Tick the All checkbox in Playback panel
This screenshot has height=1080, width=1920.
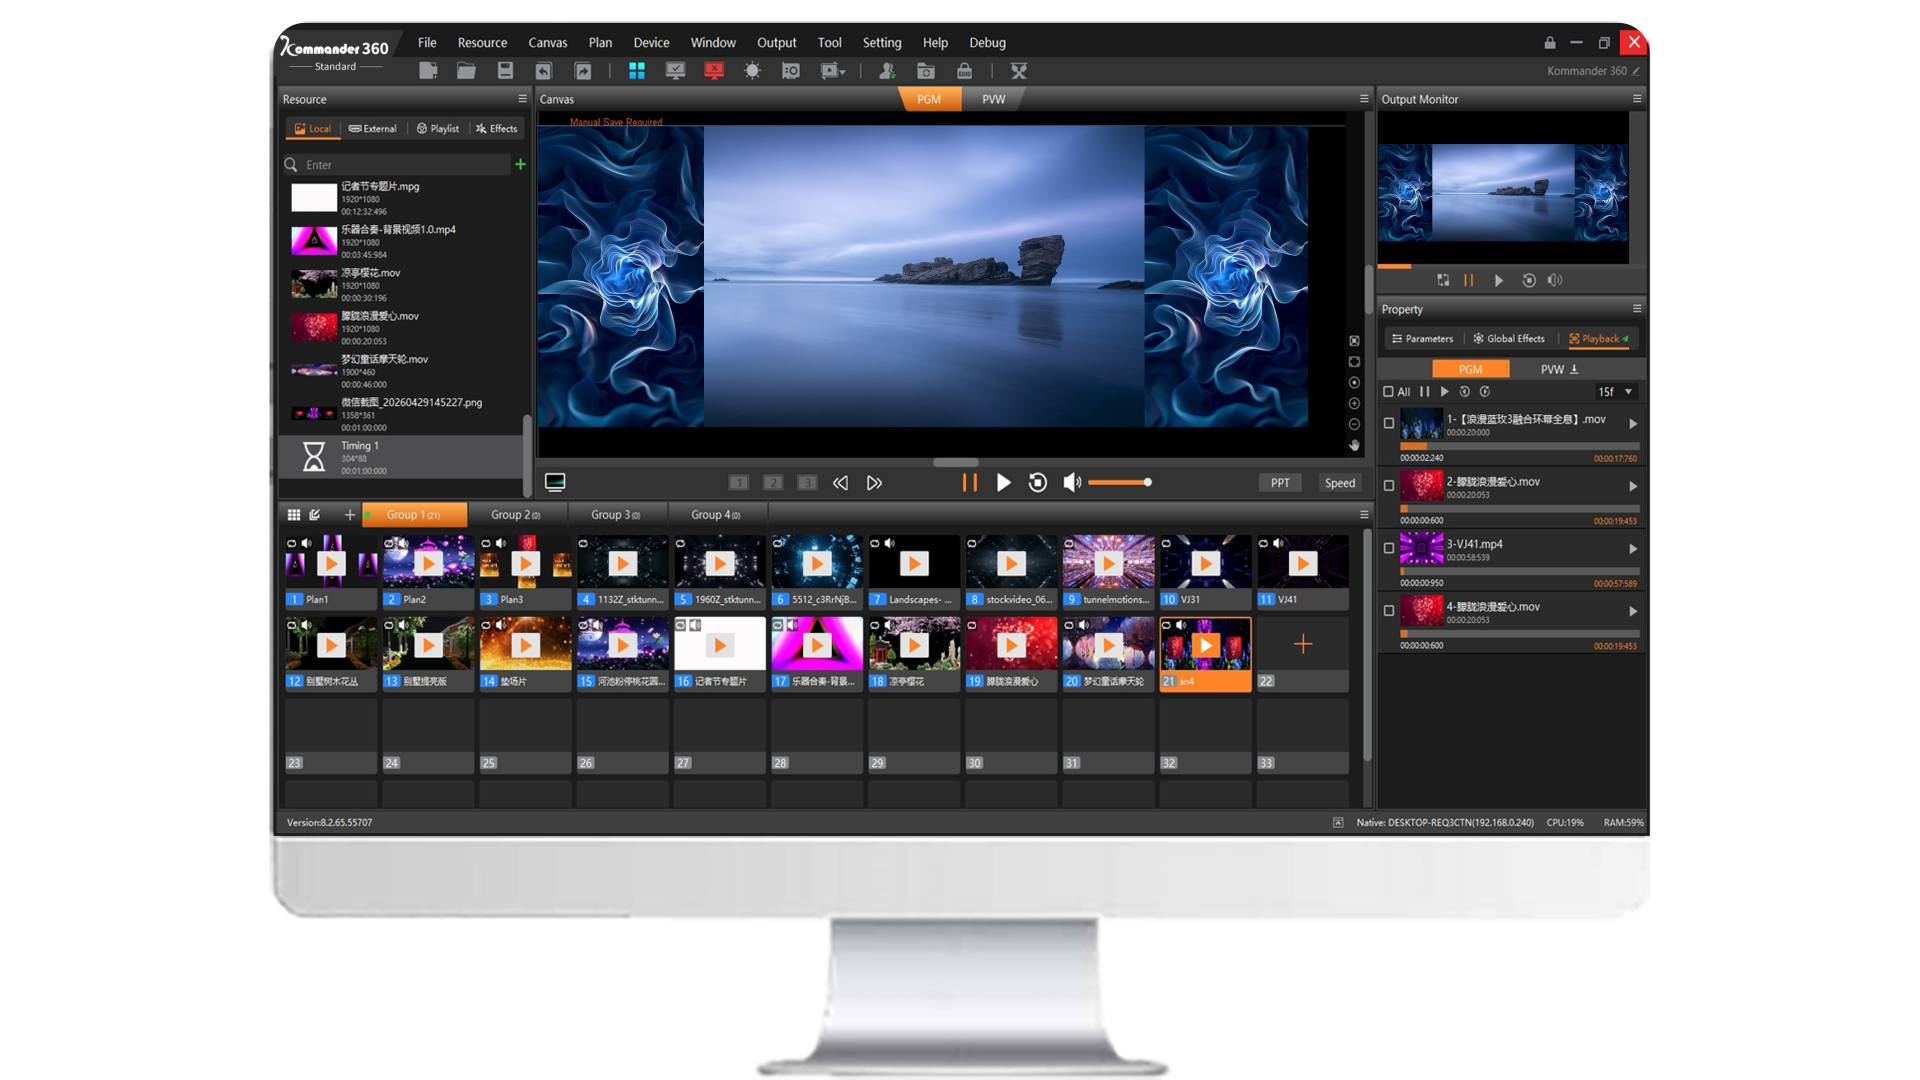(1388, 392)
